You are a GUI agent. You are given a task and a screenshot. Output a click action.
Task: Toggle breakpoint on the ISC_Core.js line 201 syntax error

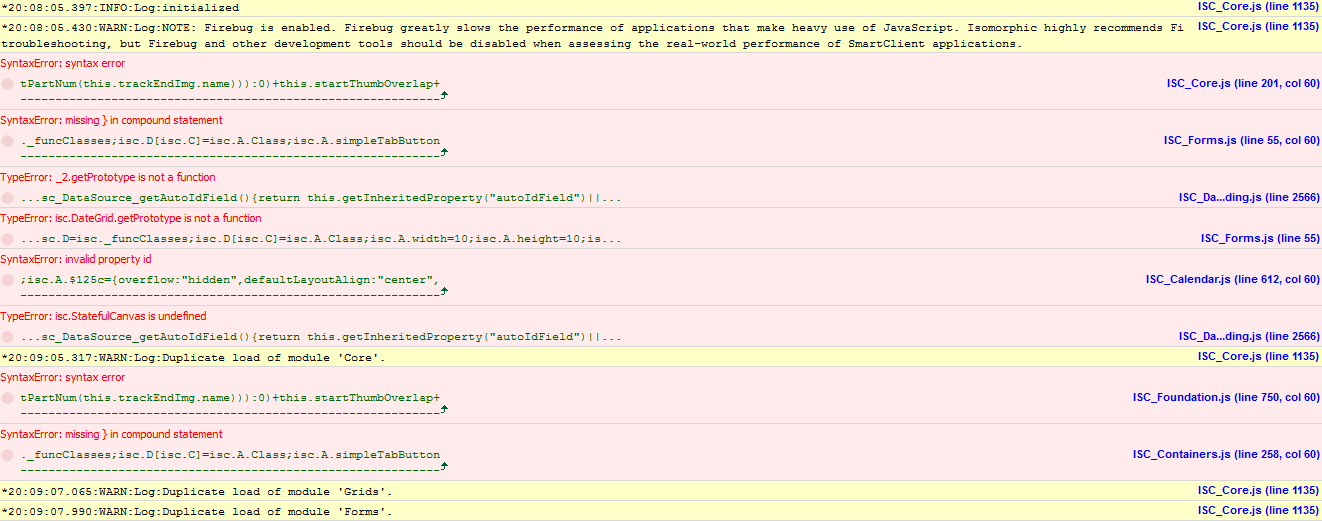click(8, 85)
